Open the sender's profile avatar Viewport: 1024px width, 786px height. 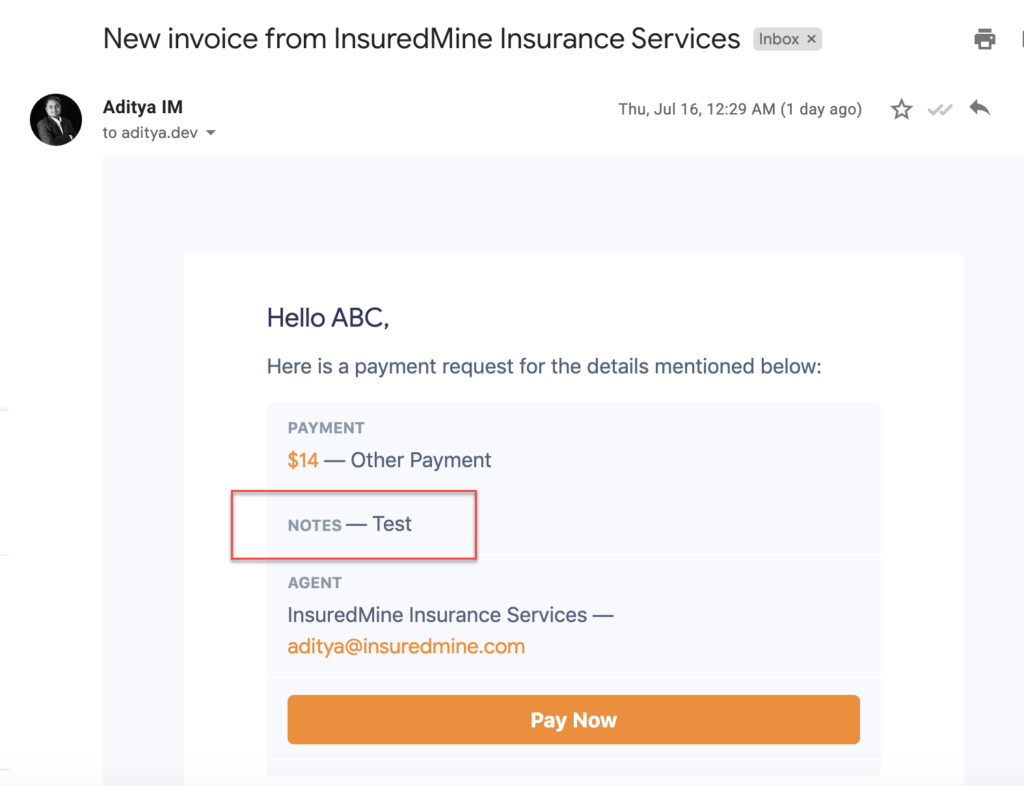tap(56, 120)
